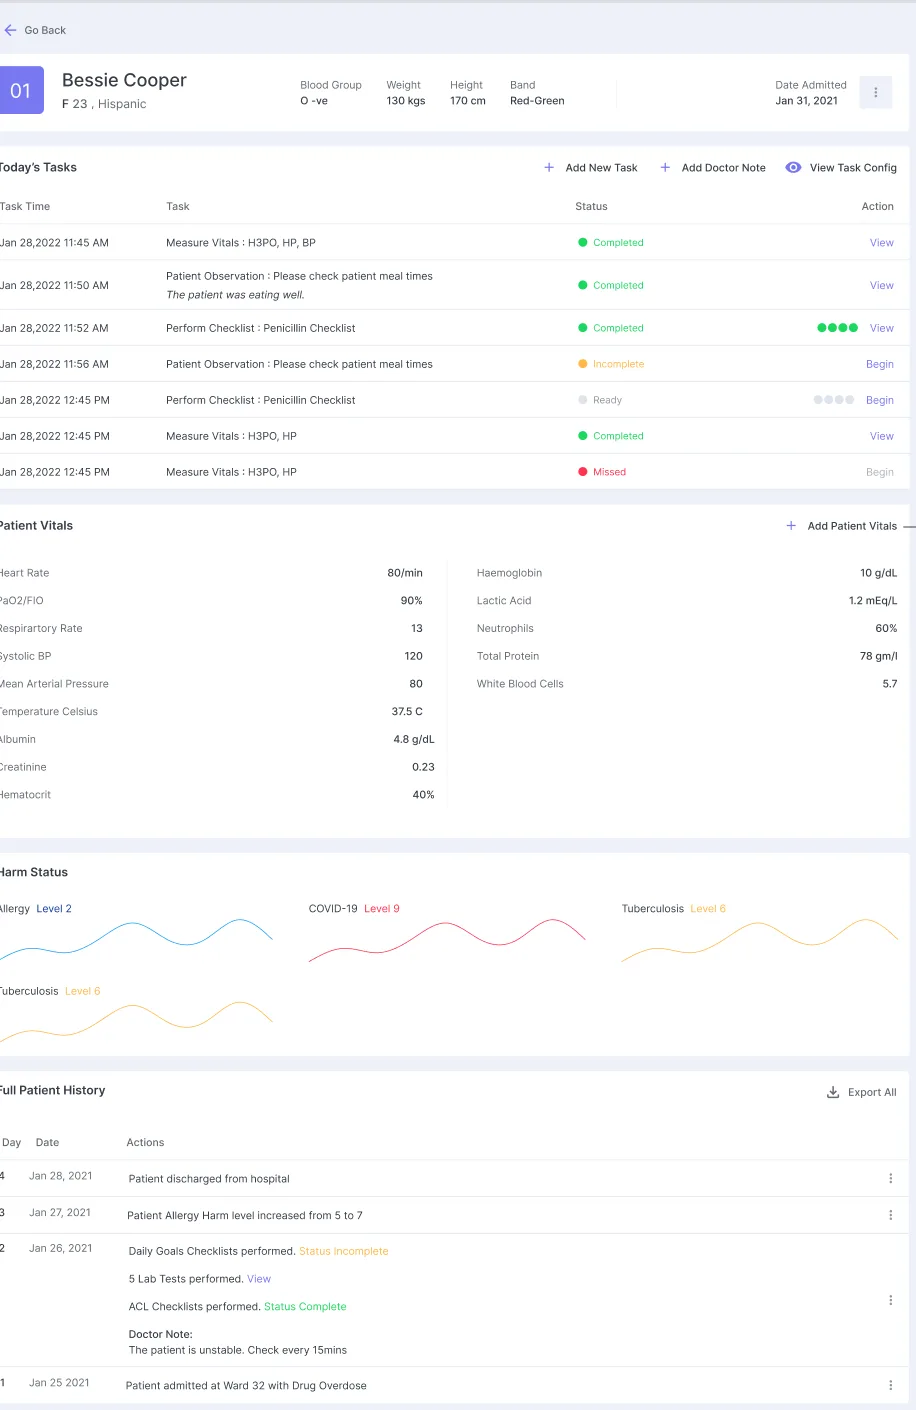Open the options menu for the Jan 26, 2021 history row
Screen dimensions: 916x1410
tap(891, 1300)
